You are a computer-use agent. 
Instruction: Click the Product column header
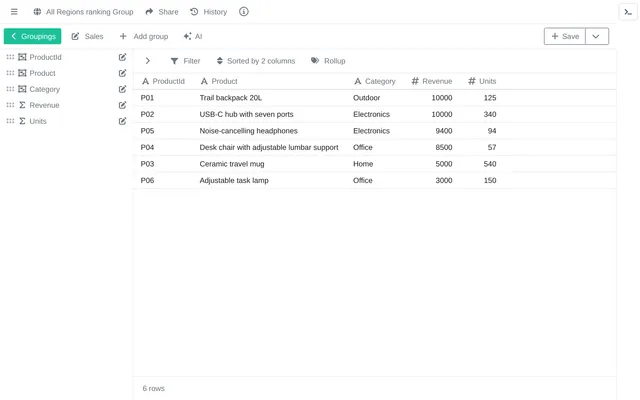(x=219, y=81)
